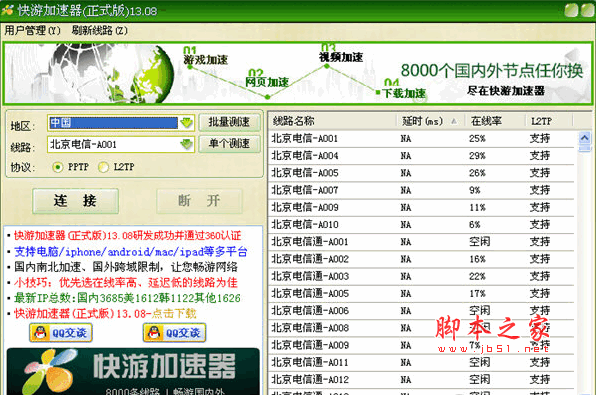The height and width of the screenshot is (395, 596).
Task: Select route 北京电信-A001 in list
Action: [421, 139]
